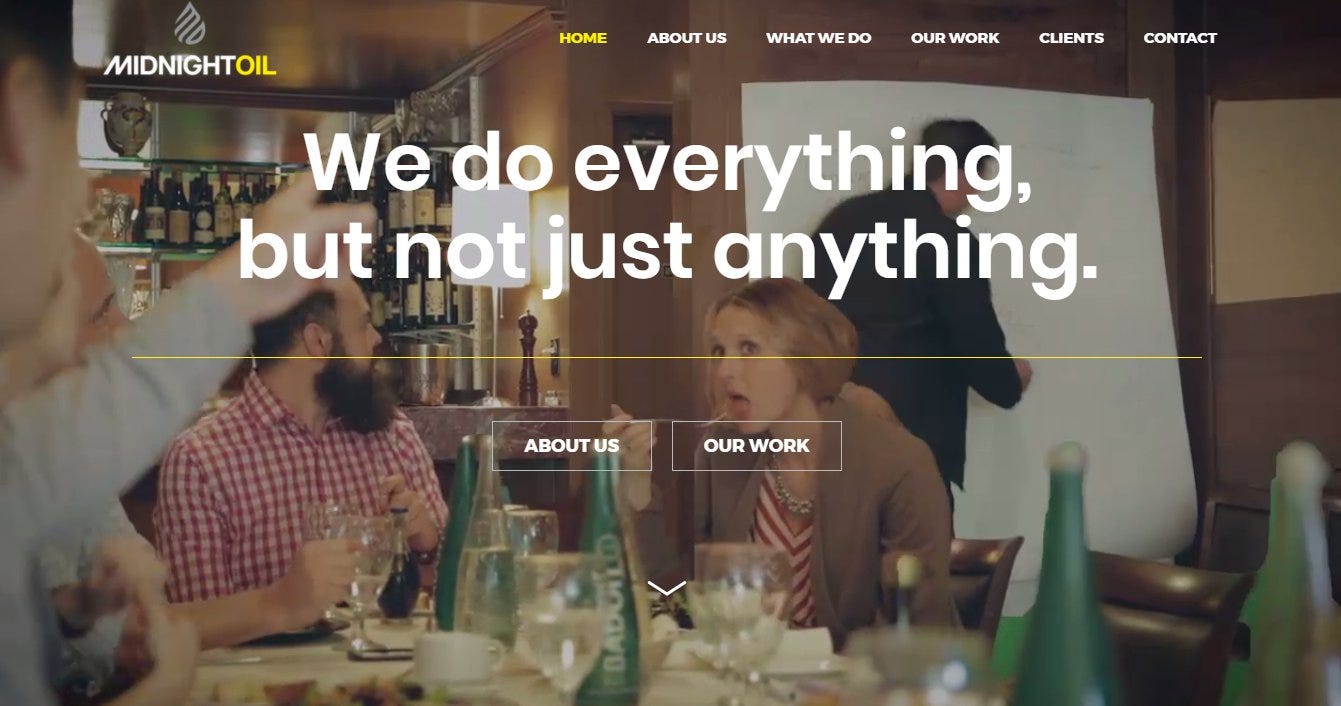Viewport: 1341px width, 706px height.
Task: Click the 'We do everything,' headline line
Action: (668, 165)
